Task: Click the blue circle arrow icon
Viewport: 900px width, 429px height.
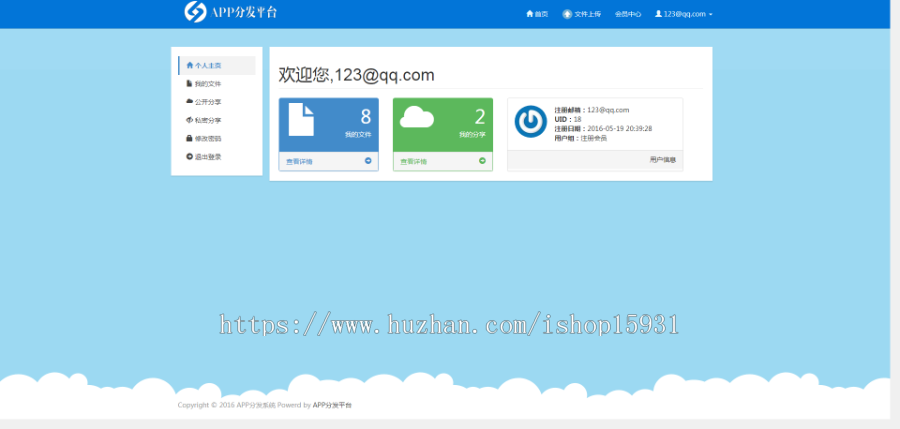Action: (368, 161)
